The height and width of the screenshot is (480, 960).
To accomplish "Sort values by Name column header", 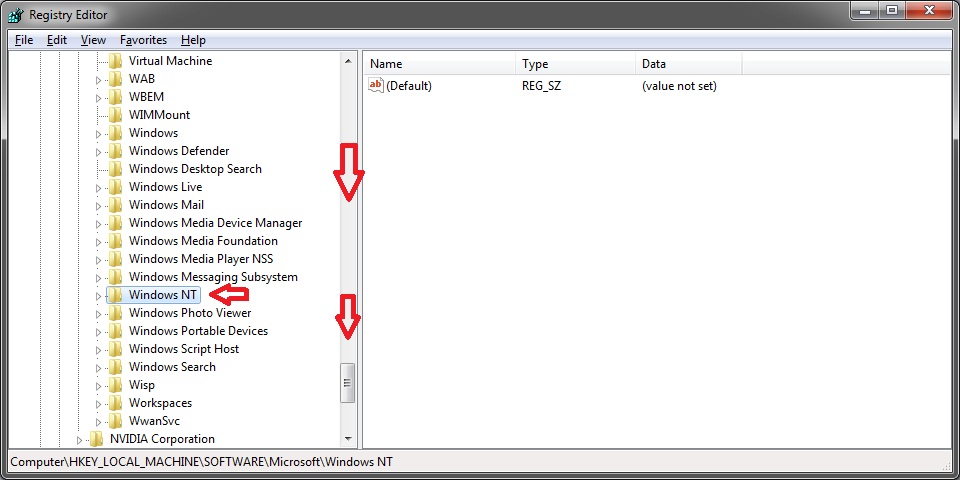I will [440, 64].
